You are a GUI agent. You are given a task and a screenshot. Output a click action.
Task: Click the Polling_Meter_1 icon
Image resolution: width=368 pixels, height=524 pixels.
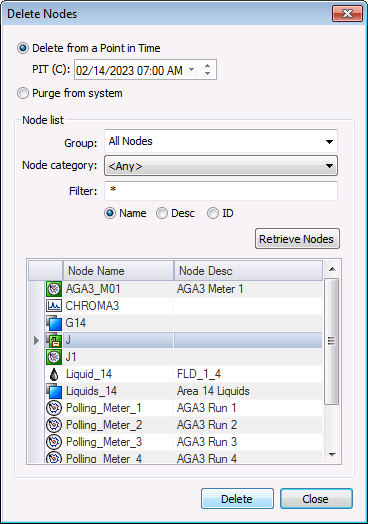coord(54,408)
